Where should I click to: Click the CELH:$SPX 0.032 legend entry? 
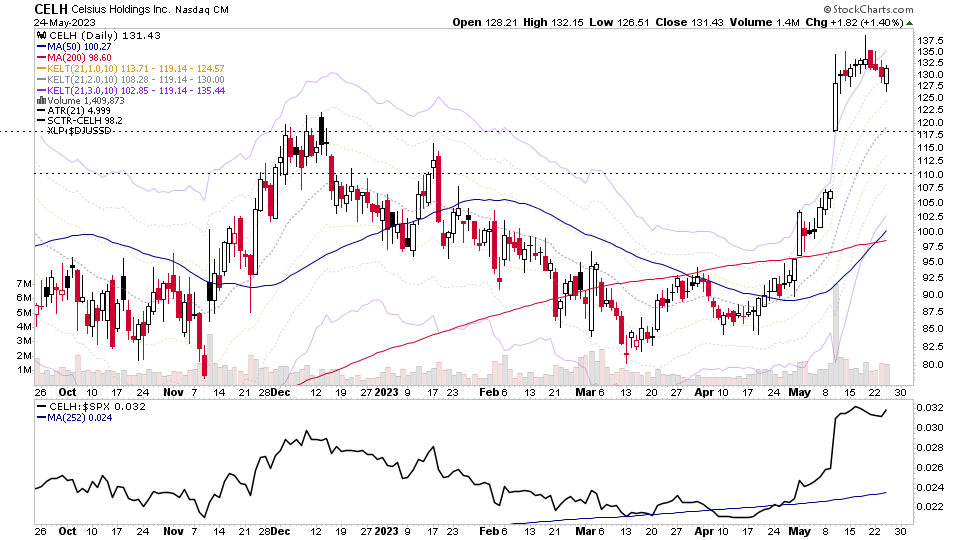click(x=97, y=407)
